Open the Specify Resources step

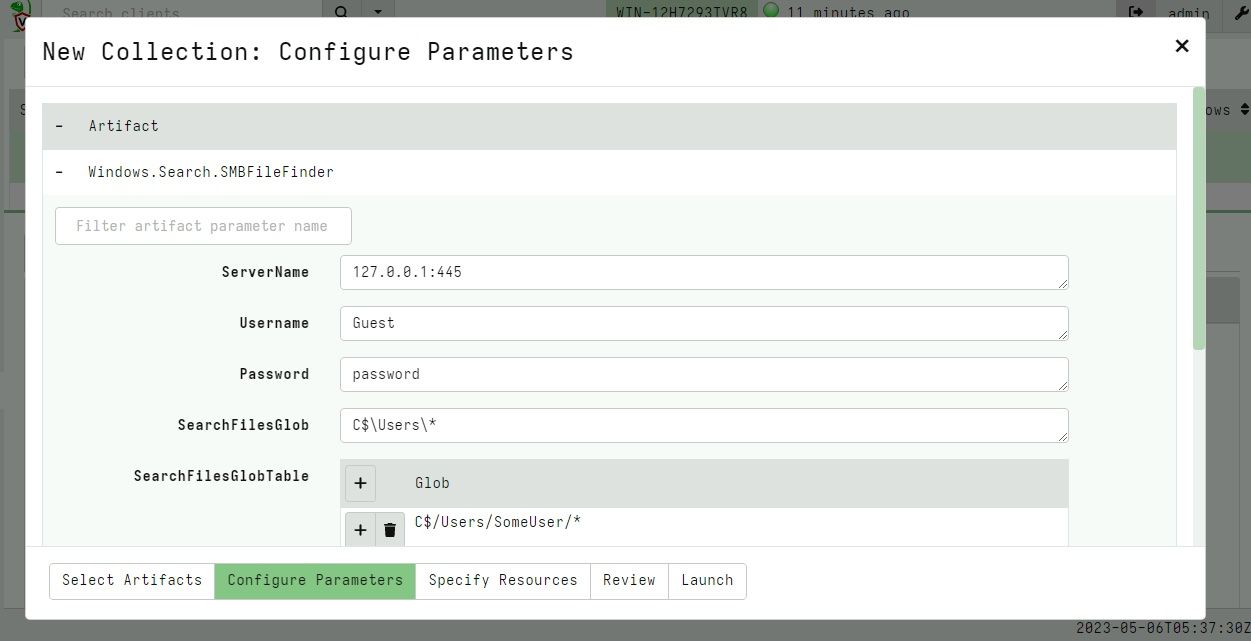tap(502, 580)
